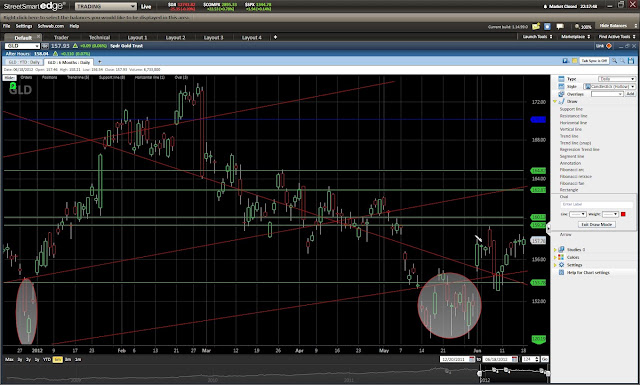Viewport: 640px width, 385px height.
Task: Click the orange Link diamond icon
Action: click(x=609, y=46)
